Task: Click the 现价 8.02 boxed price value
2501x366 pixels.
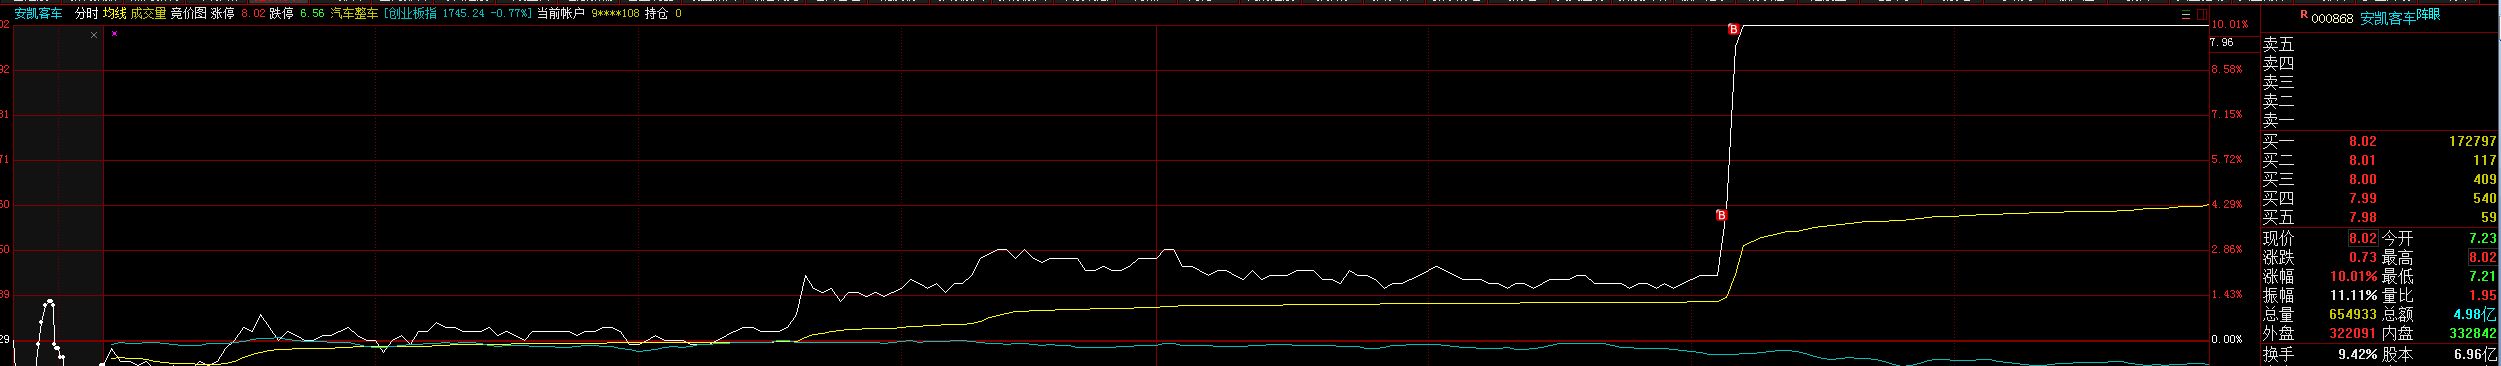Action: (2362, 239)
